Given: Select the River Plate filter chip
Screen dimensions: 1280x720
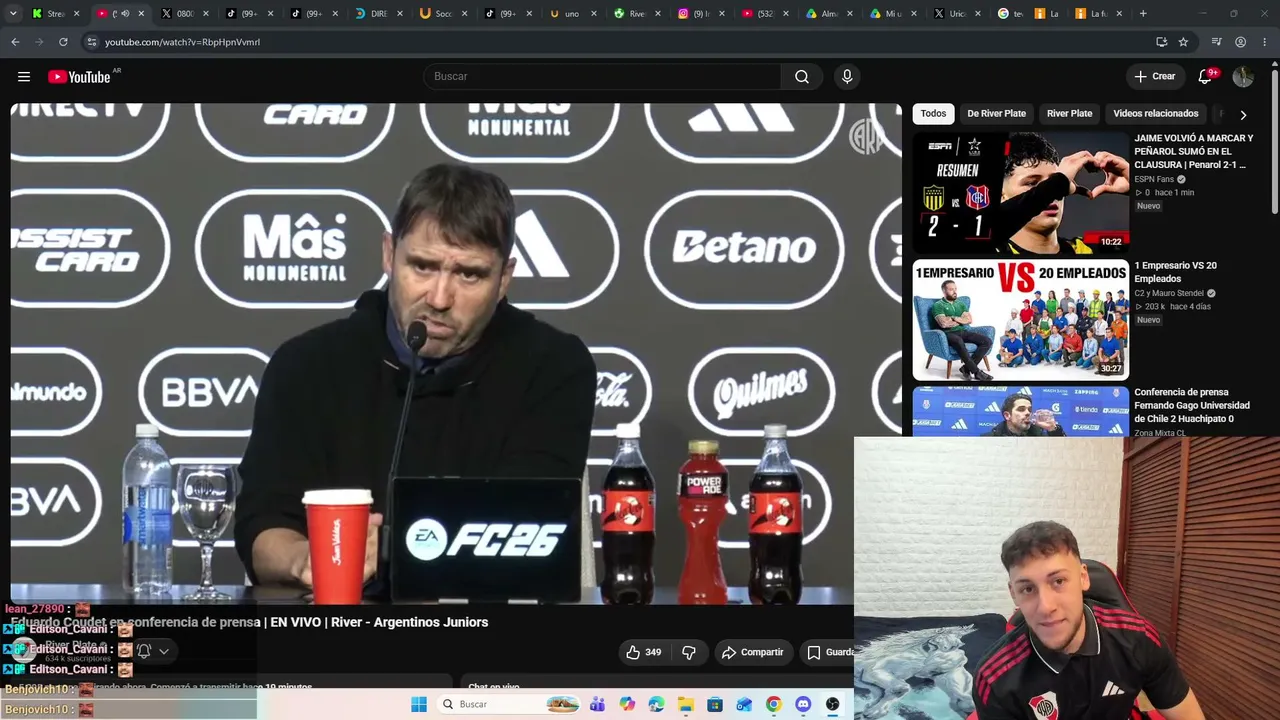Looking at the screenshot, I should pyautogui.click(x=1069, y=114).
